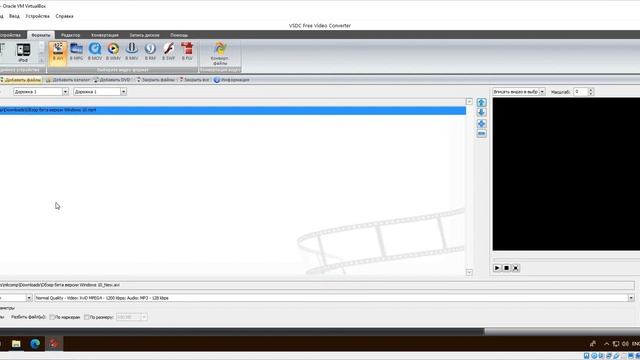Stop the video preview
This screenshot has width=640, height=360.
point(506,268)
